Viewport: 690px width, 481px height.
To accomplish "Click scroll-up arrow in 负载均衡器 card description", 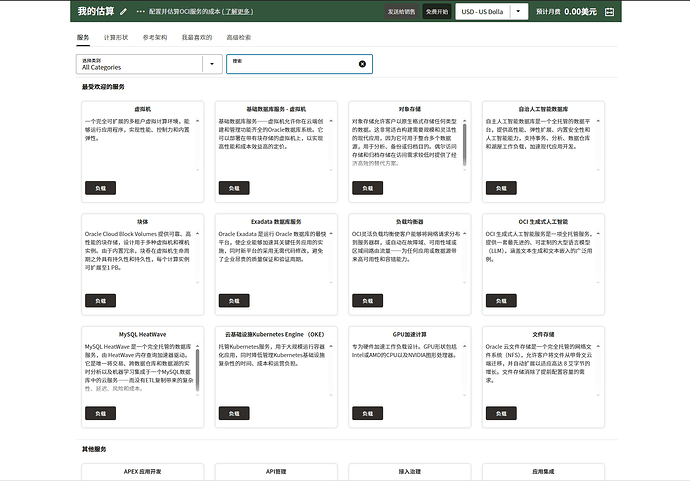I will (465, 233).
